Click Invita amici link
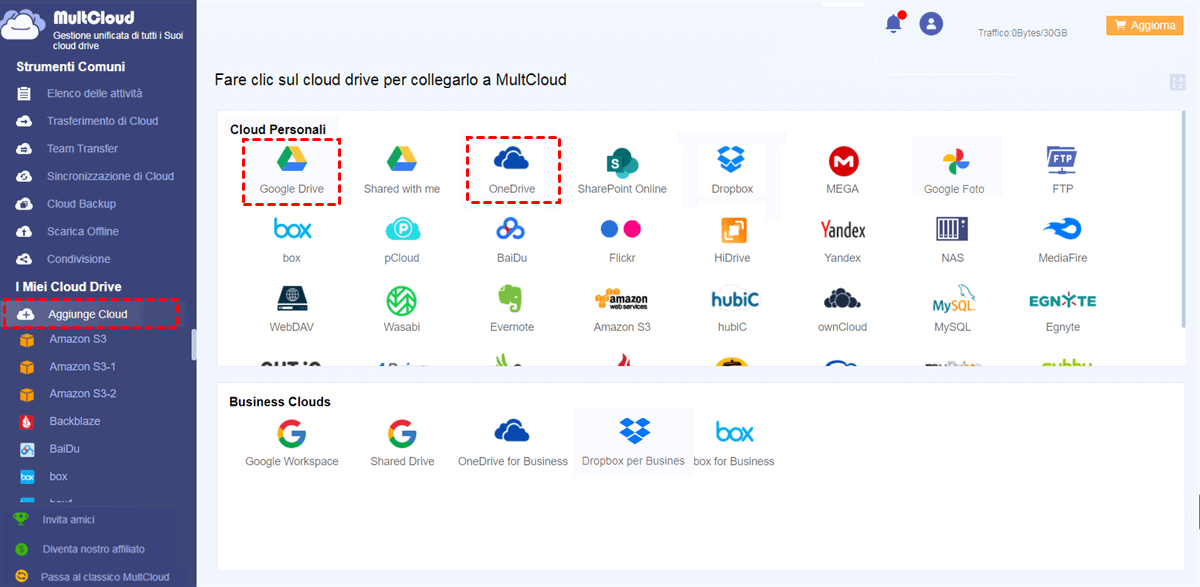This screenshot has height=587, width=1200. 69,520
